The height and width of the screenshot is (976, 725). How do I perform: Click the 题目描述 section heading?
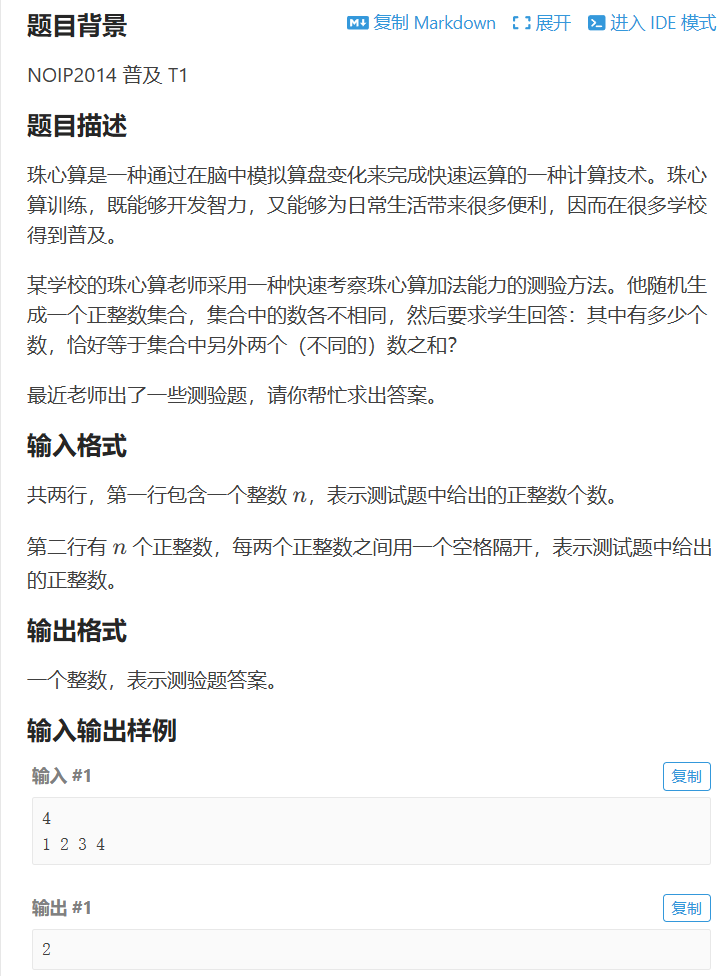click(77, 126)
